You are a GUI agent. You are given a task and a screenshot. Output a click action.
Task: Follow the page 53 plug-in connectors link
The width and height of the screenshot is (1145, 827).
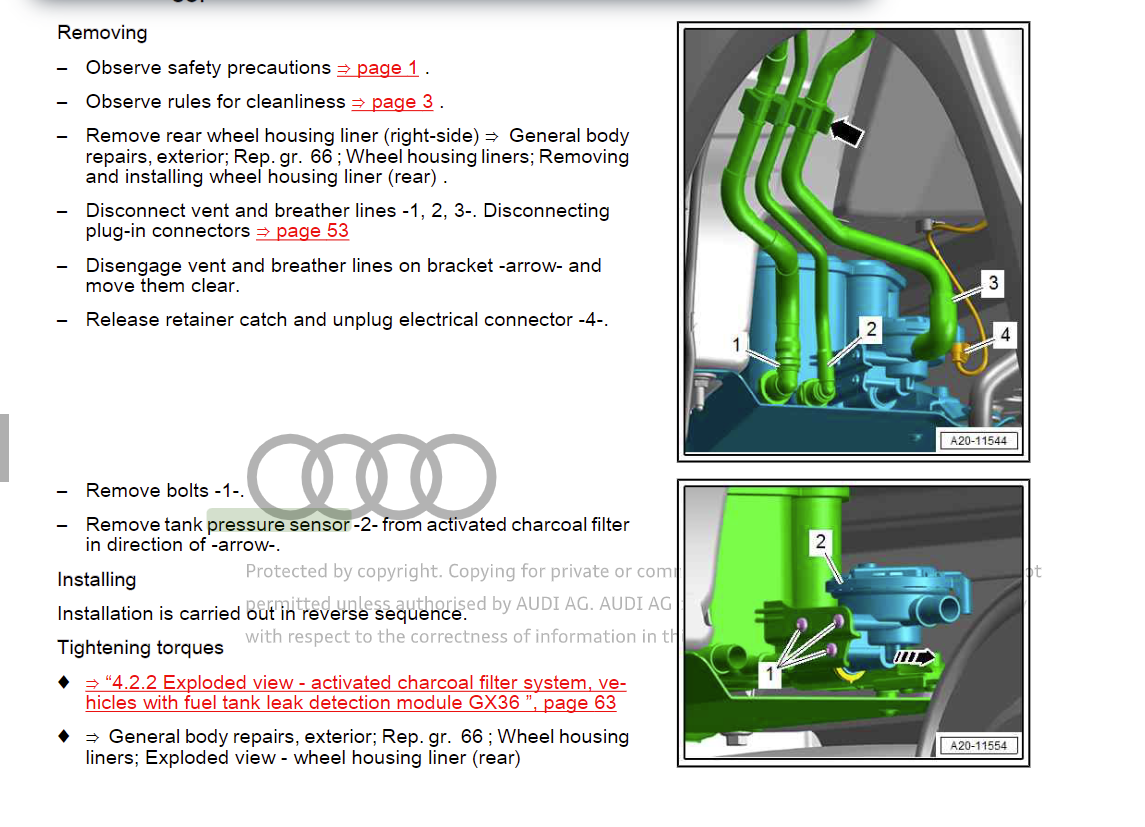[302, 231]
